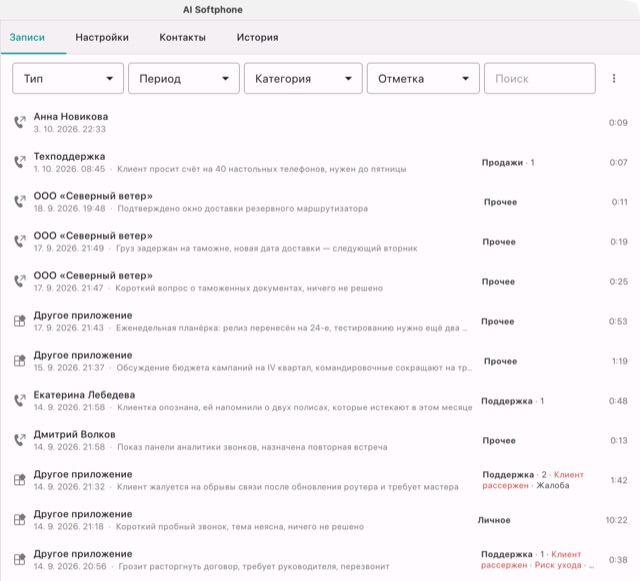Open summary Грозит расторгнуть договор
This screenshot has width=640, height=581.
(x=254, y=567)
